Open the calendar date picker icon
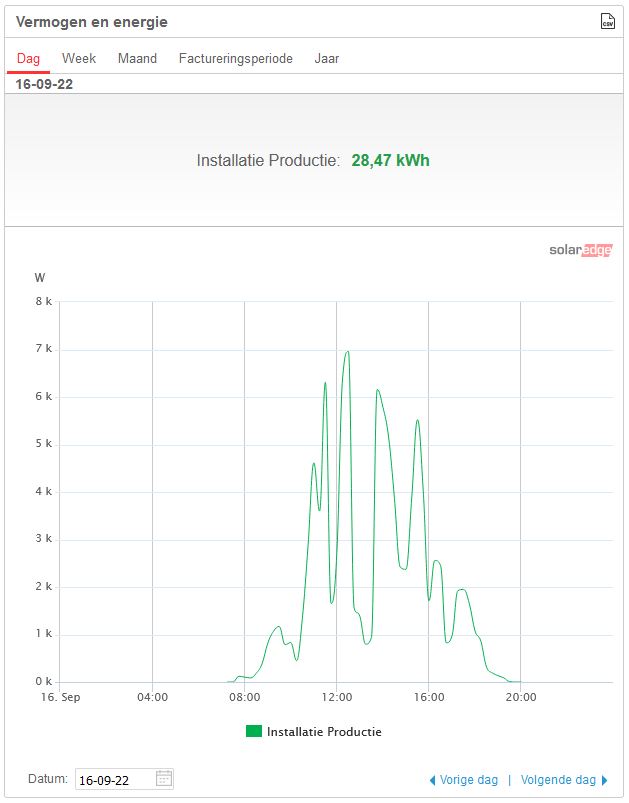The image size is (629, 803). [164, 779]
